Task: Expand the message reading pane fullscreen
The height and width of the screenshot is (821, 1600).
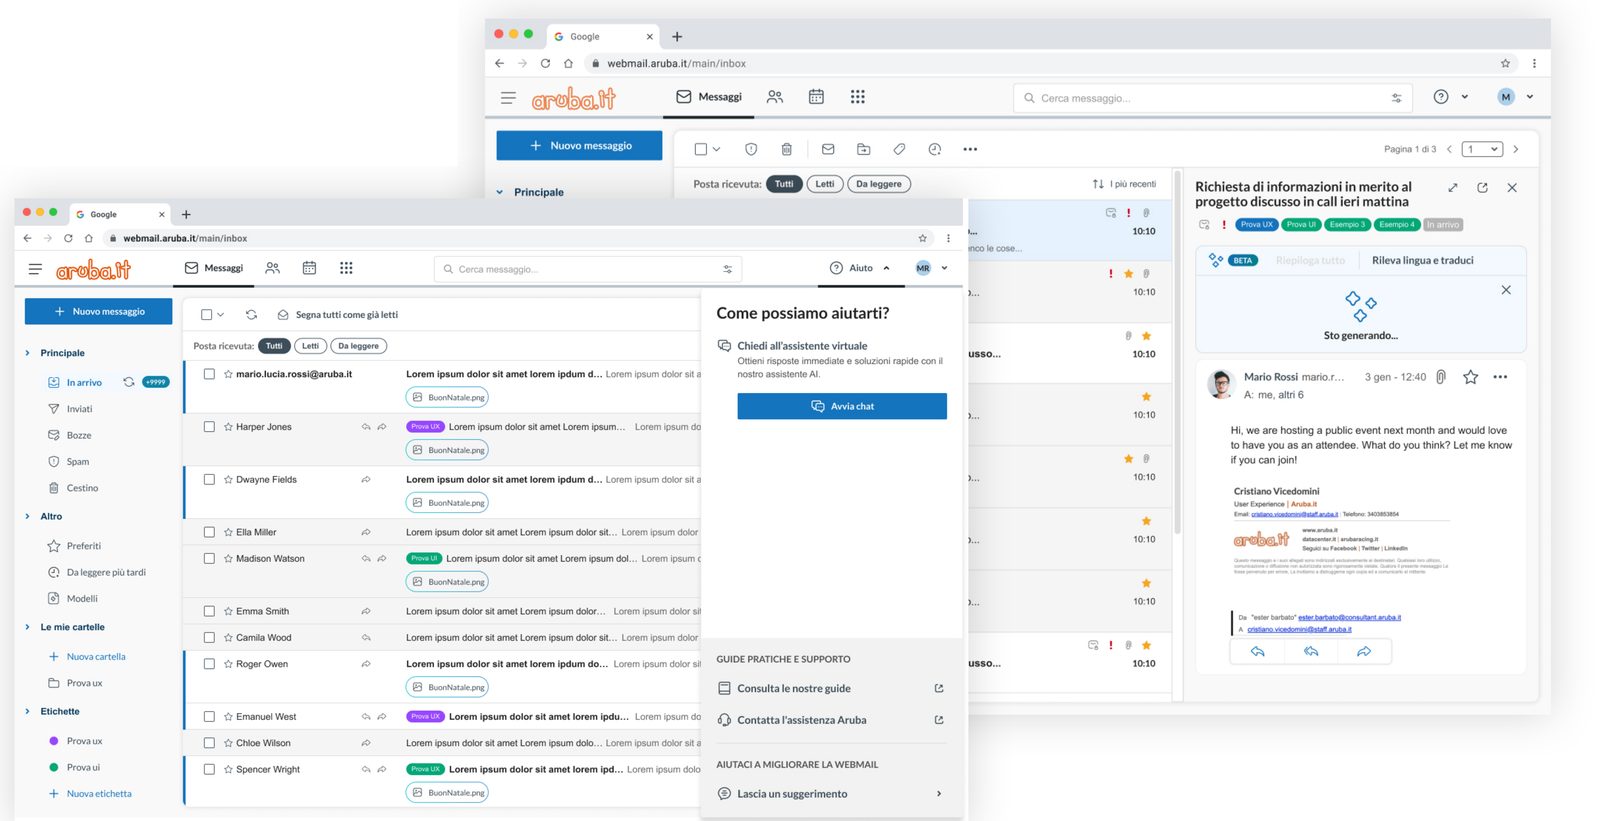Action: [x=1453, y=188]
